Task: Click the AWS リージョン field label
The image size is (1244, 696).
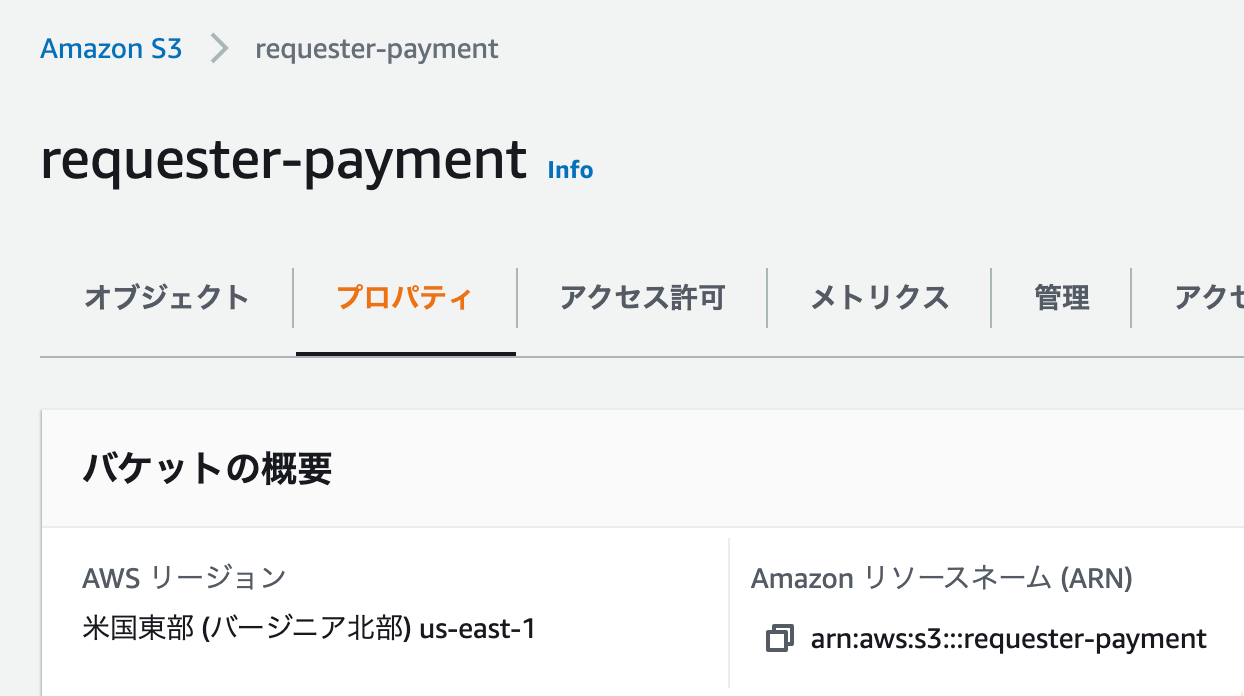Action: (x=184, y=577)
